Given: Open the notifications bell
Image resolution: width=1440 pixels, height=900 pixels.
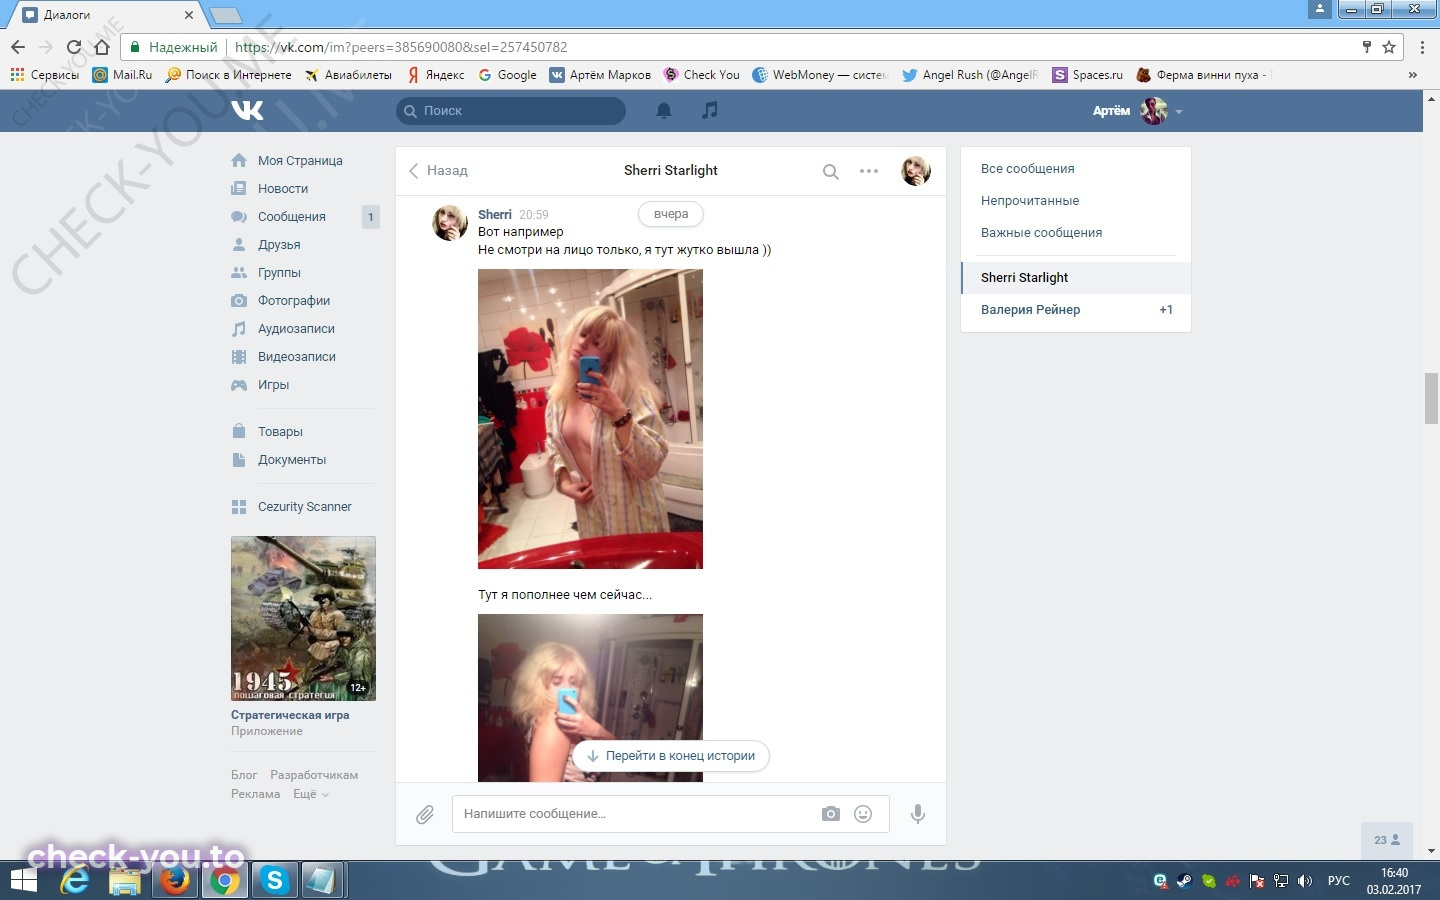Looking at the screenshot, I should (663, 111).
